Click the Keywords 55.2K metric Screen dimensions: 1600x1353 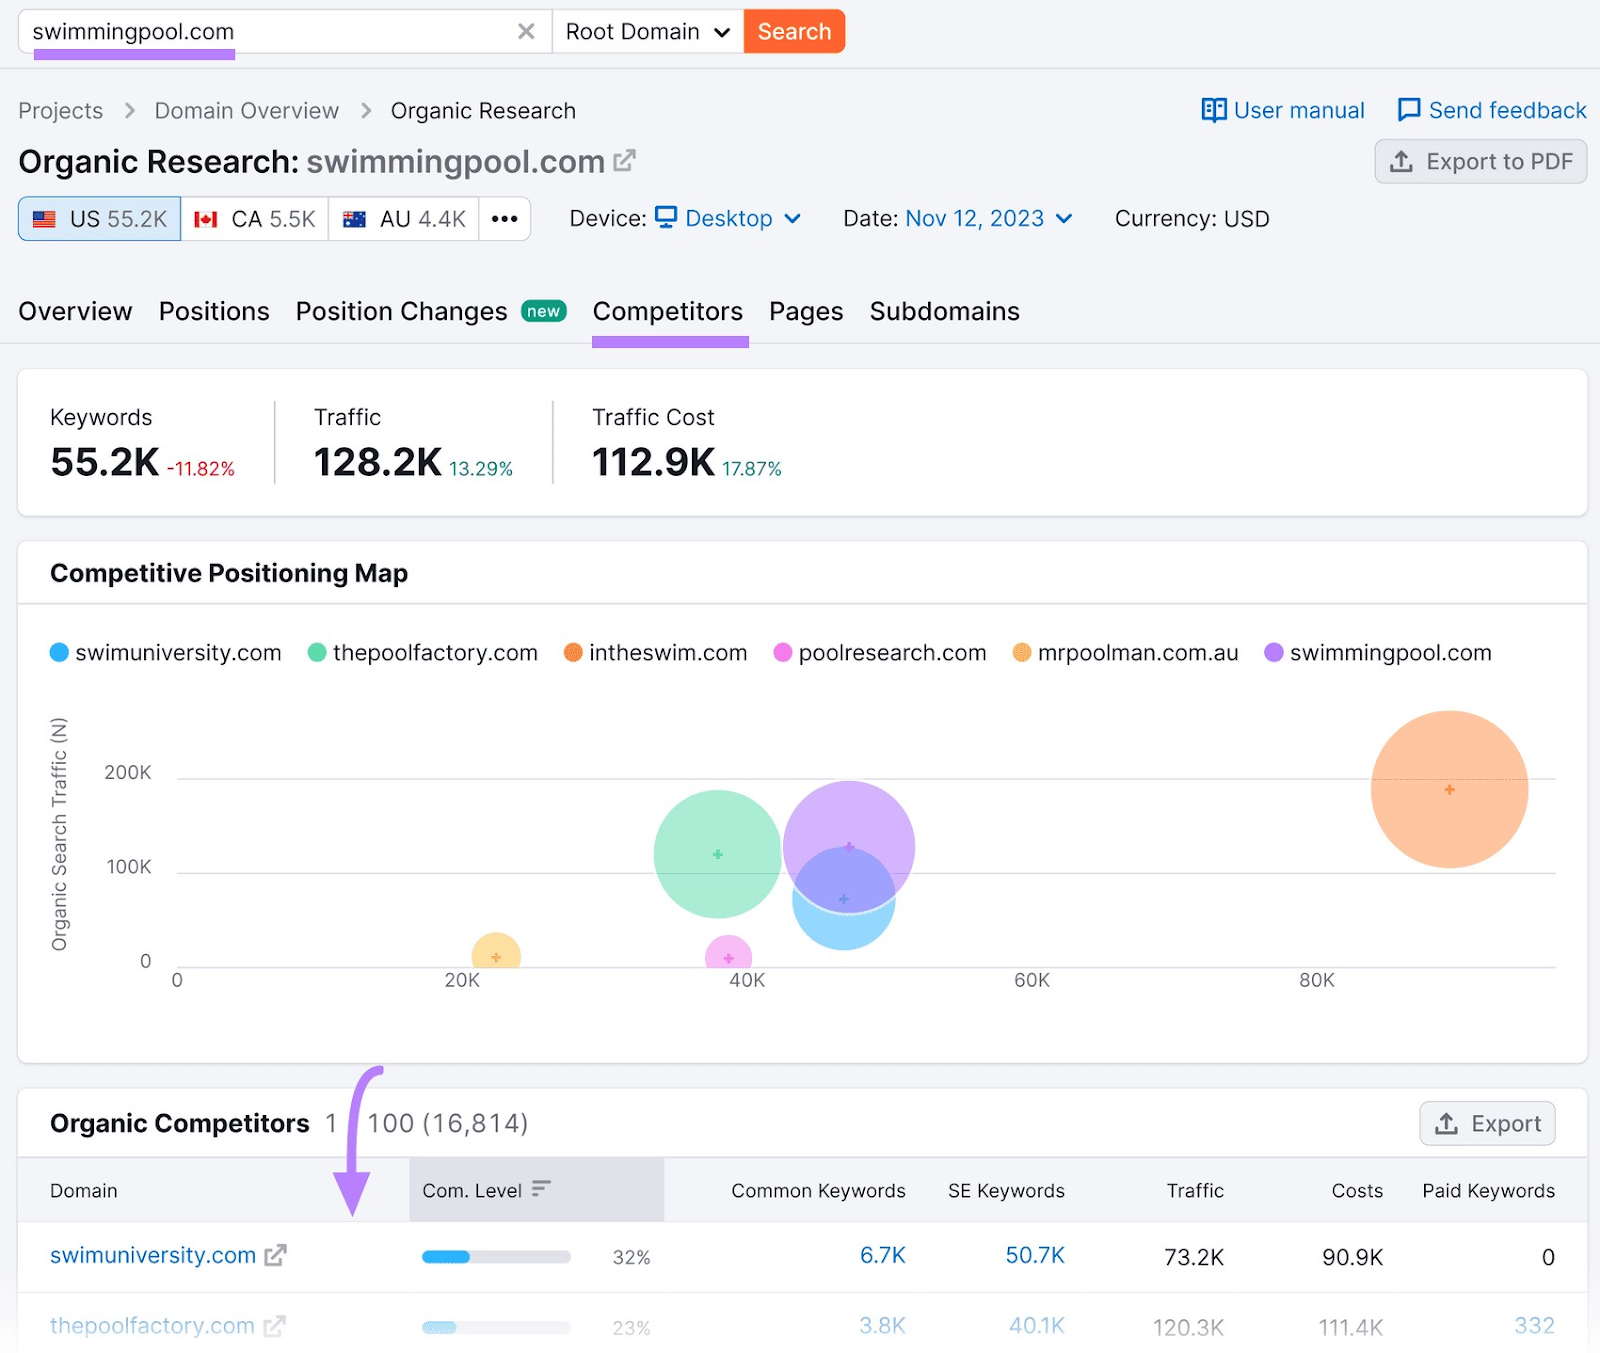point(105,462)
